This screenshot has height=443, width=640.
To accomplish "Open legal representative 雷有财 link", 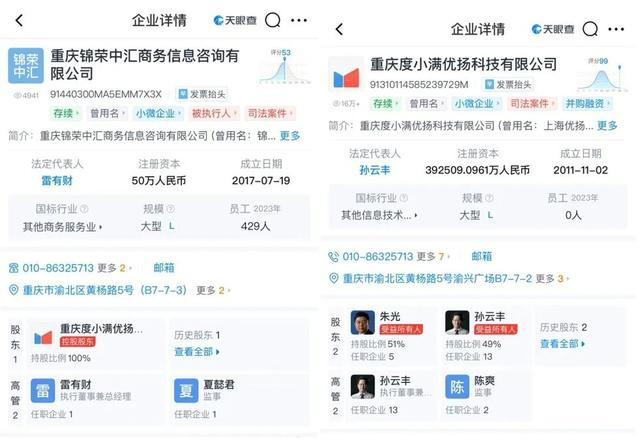I will 57,180.
